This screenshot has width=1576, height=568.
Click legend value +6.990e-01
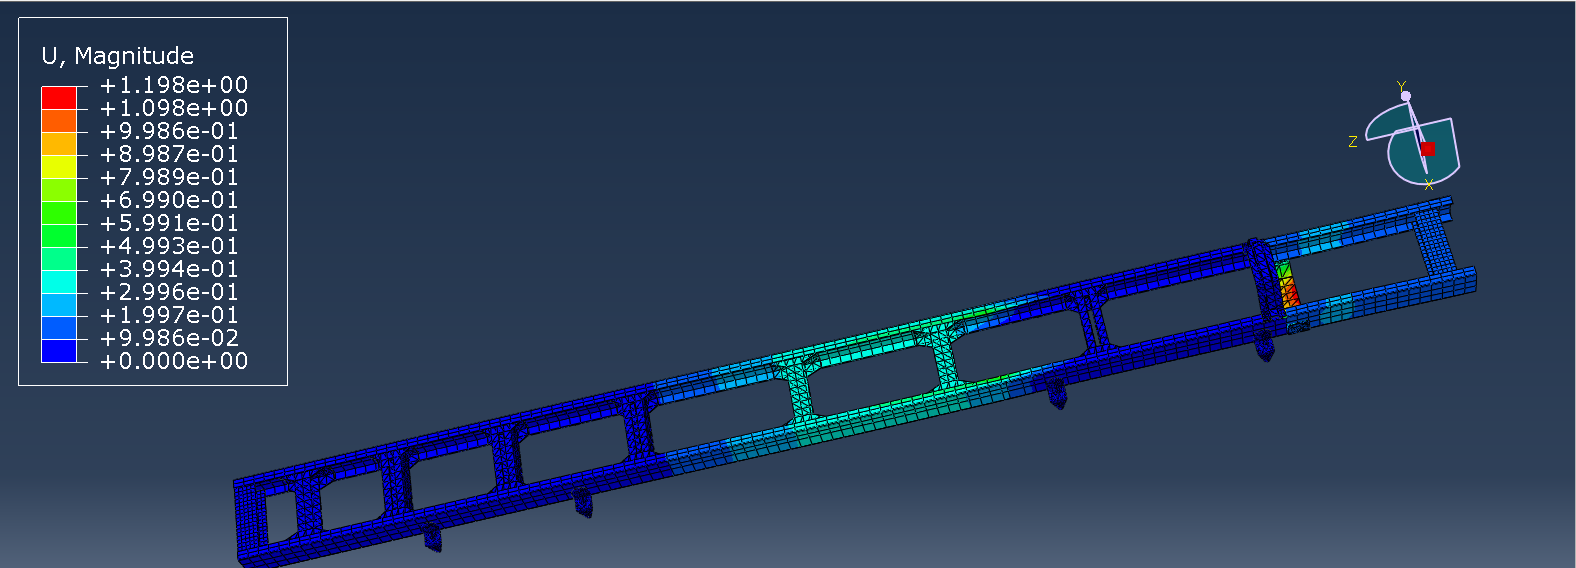click(x=169, y=200)
